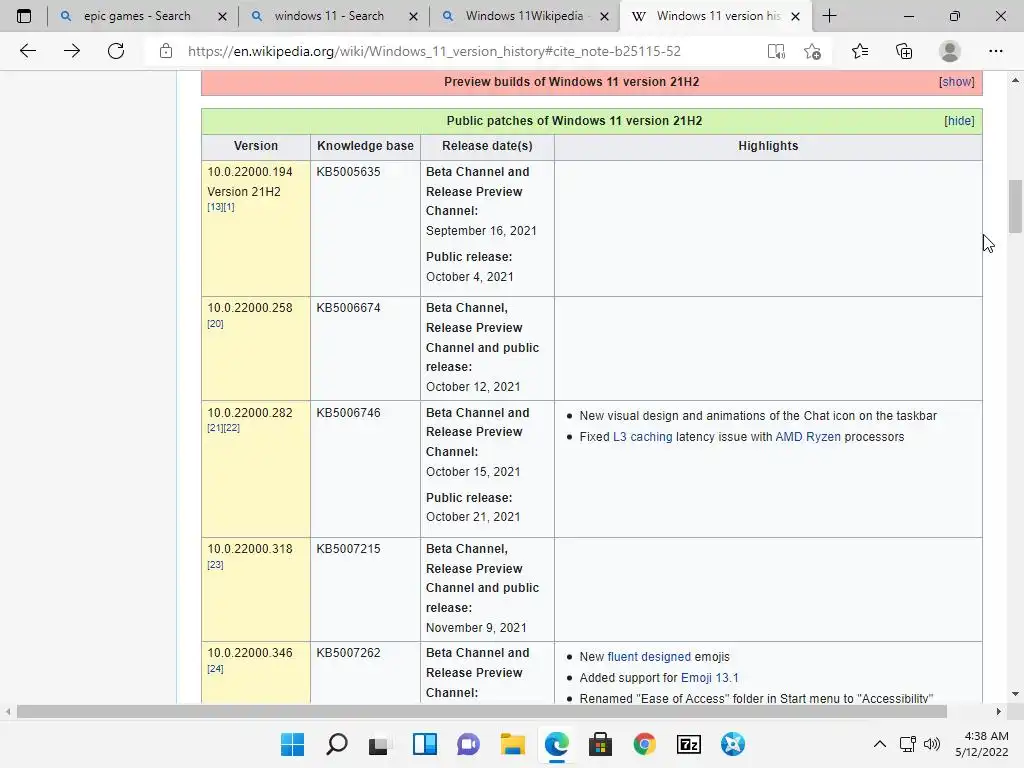The image size is (1024, 768).
Task: Open the Windows Start menu
Action: (x=293, y=744)
